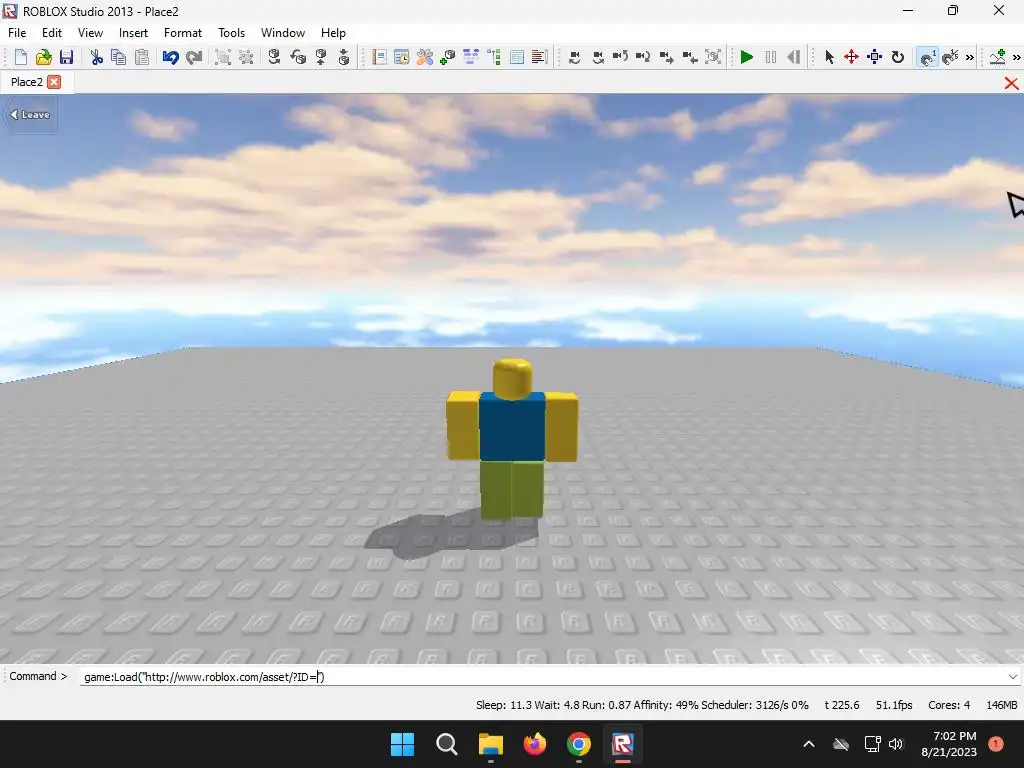
Task: Click camera zoom in arrow icon
Action: pyautogui.click(x=667, y=57)
